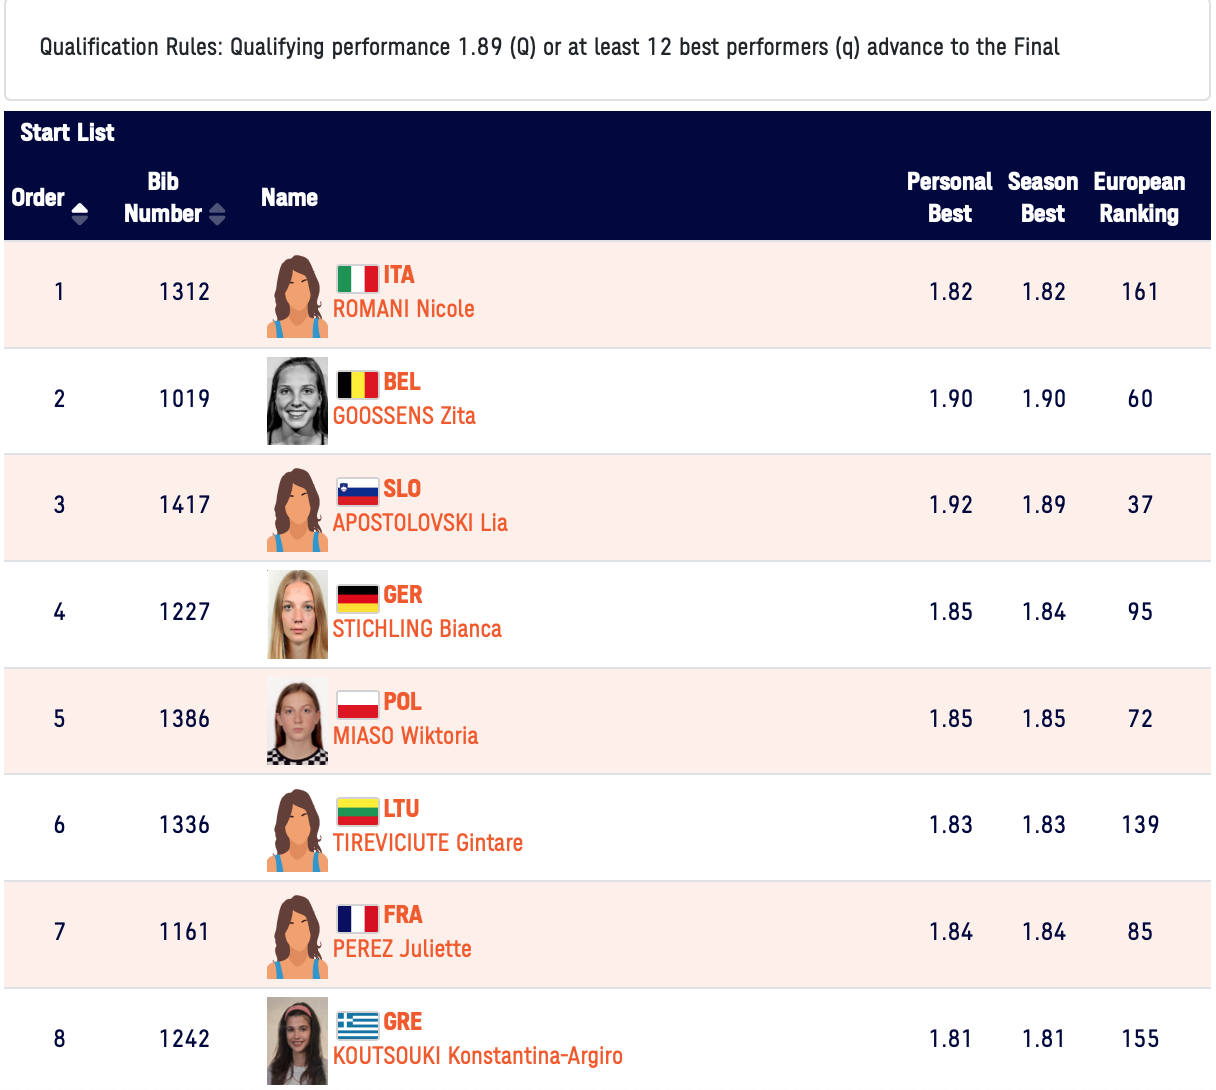Click Zita Goossens photo thumbnail
Image resolution: width=1216 pixels, height=1090 pixels.
coord(297,401)
